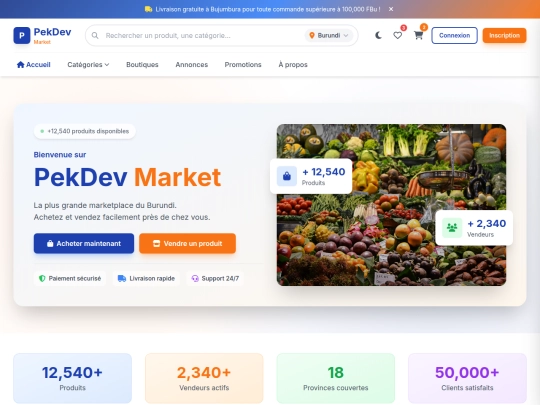The height and width of the screenshot is (405, 540).
Task: Open the Burundi location dropdown
Action: 329,35
